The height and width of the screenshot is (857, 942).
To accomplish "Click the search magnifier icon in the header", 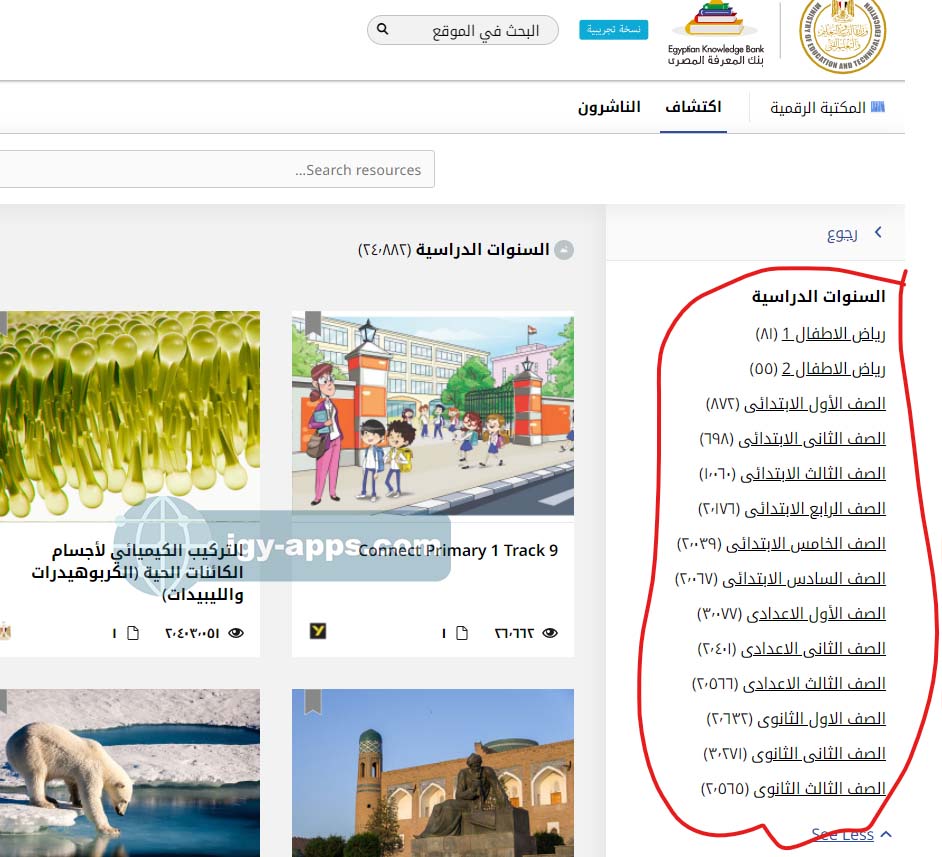I will tap(382, 30).
